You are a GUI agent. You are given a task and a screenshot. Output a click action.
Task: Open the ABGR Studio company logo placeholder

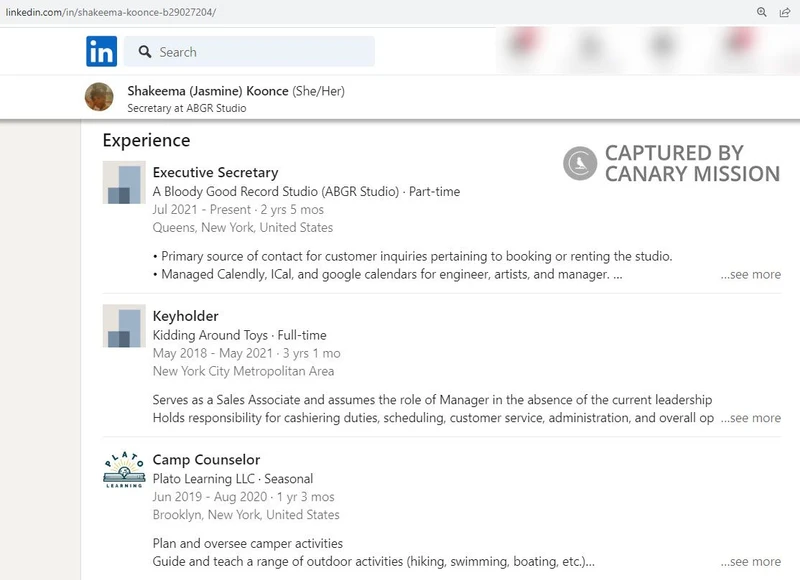click(x=124, y=183)
